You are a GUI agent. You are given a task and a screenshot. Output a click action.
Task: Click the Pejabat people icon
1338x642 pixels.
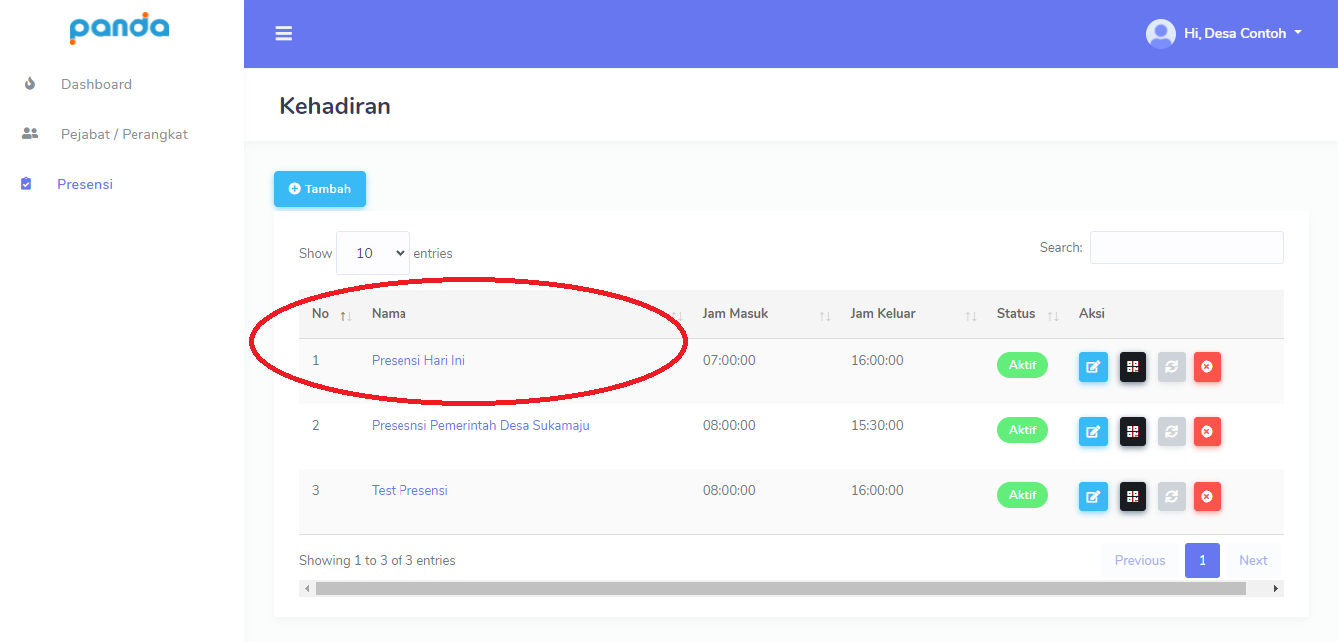click(x=30, y=134)
